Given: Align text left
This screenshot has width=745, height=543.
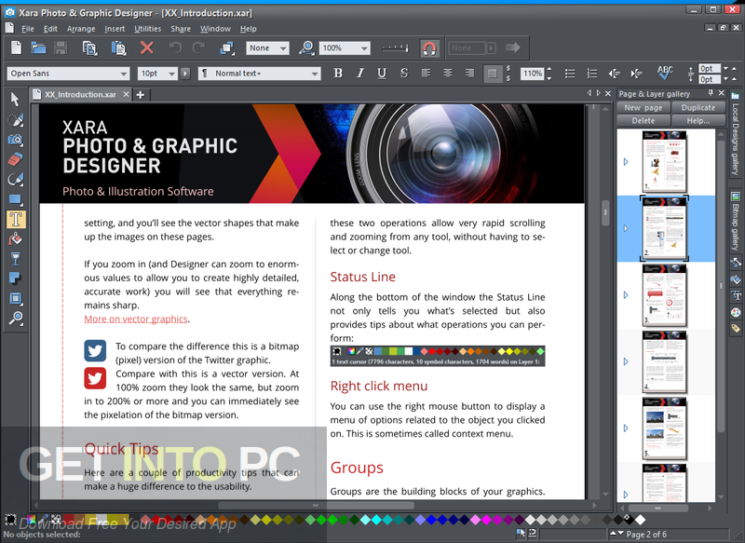Looking at the screenshot, I should pos(426,73).
